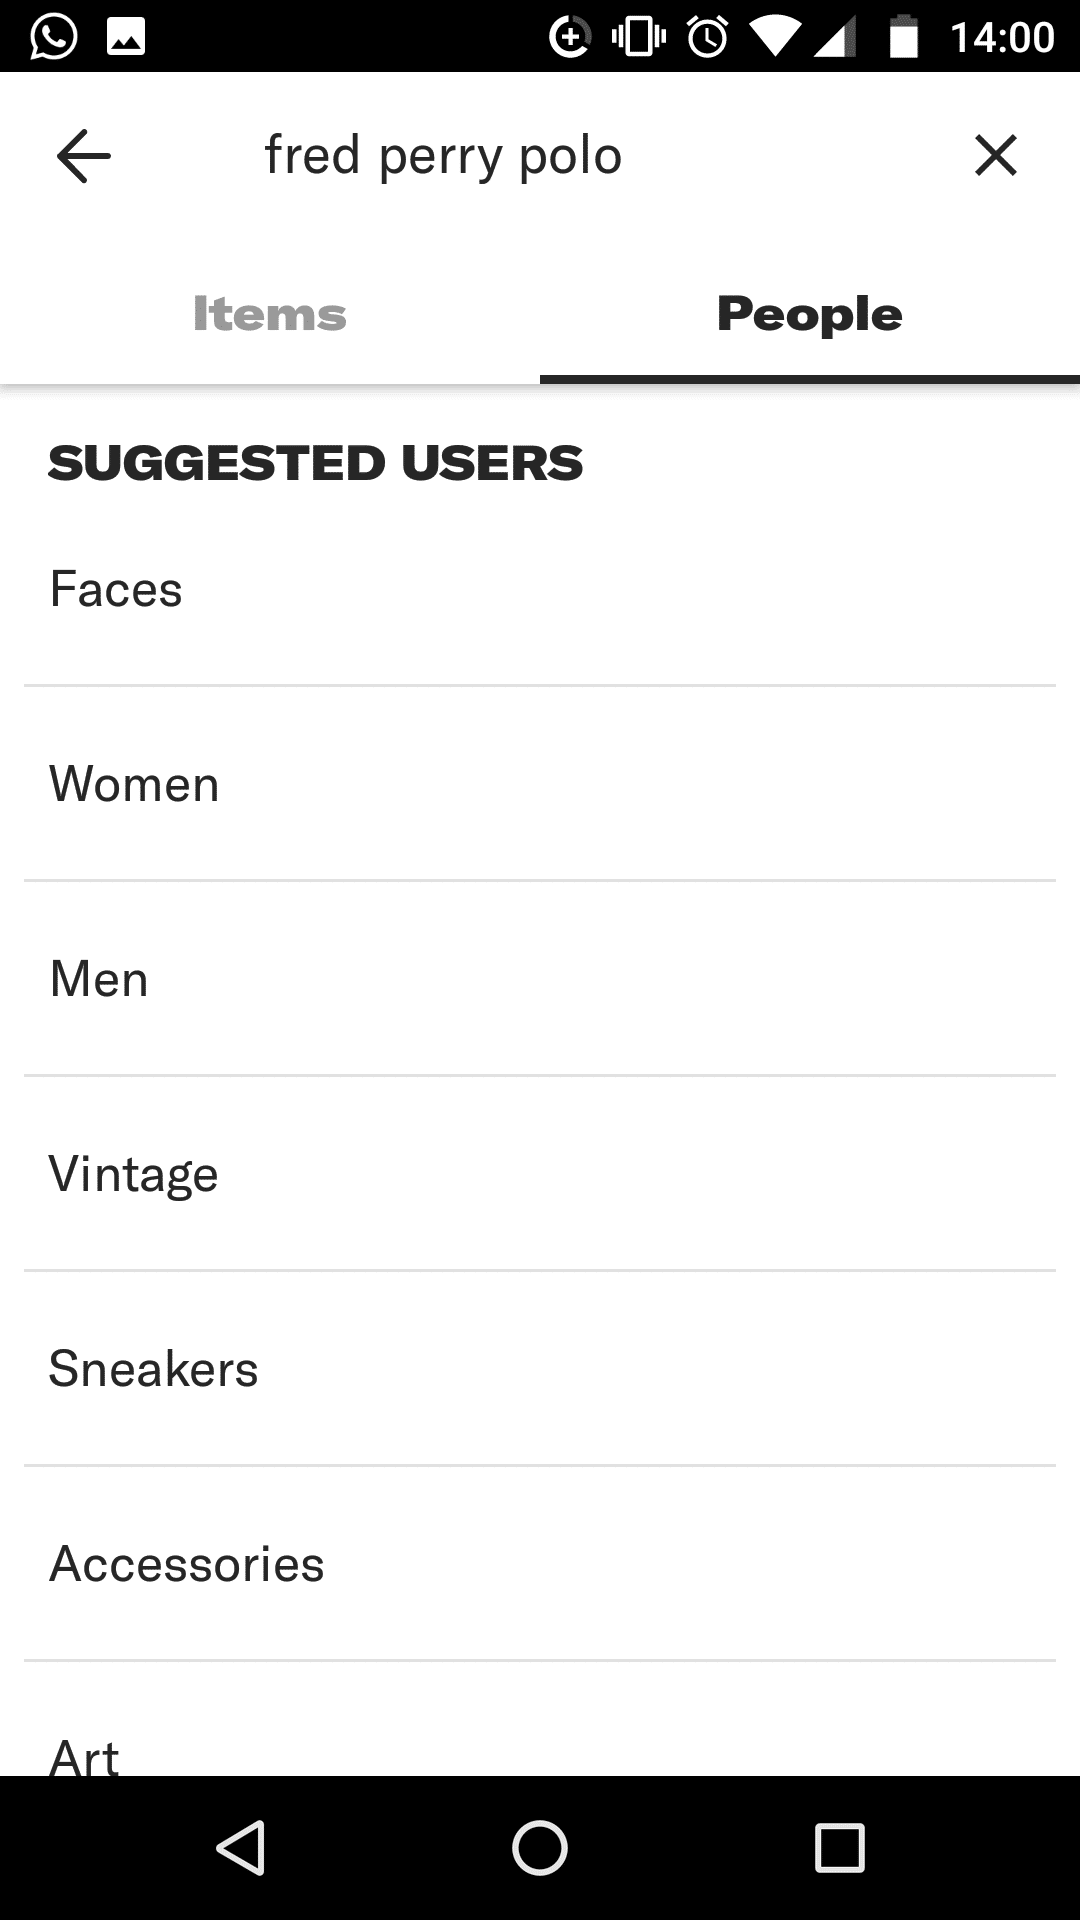The width and height of the screenshot is (1080, 1920).
Task: Tap the alarm clock status icon
Action: click(707, 37)
